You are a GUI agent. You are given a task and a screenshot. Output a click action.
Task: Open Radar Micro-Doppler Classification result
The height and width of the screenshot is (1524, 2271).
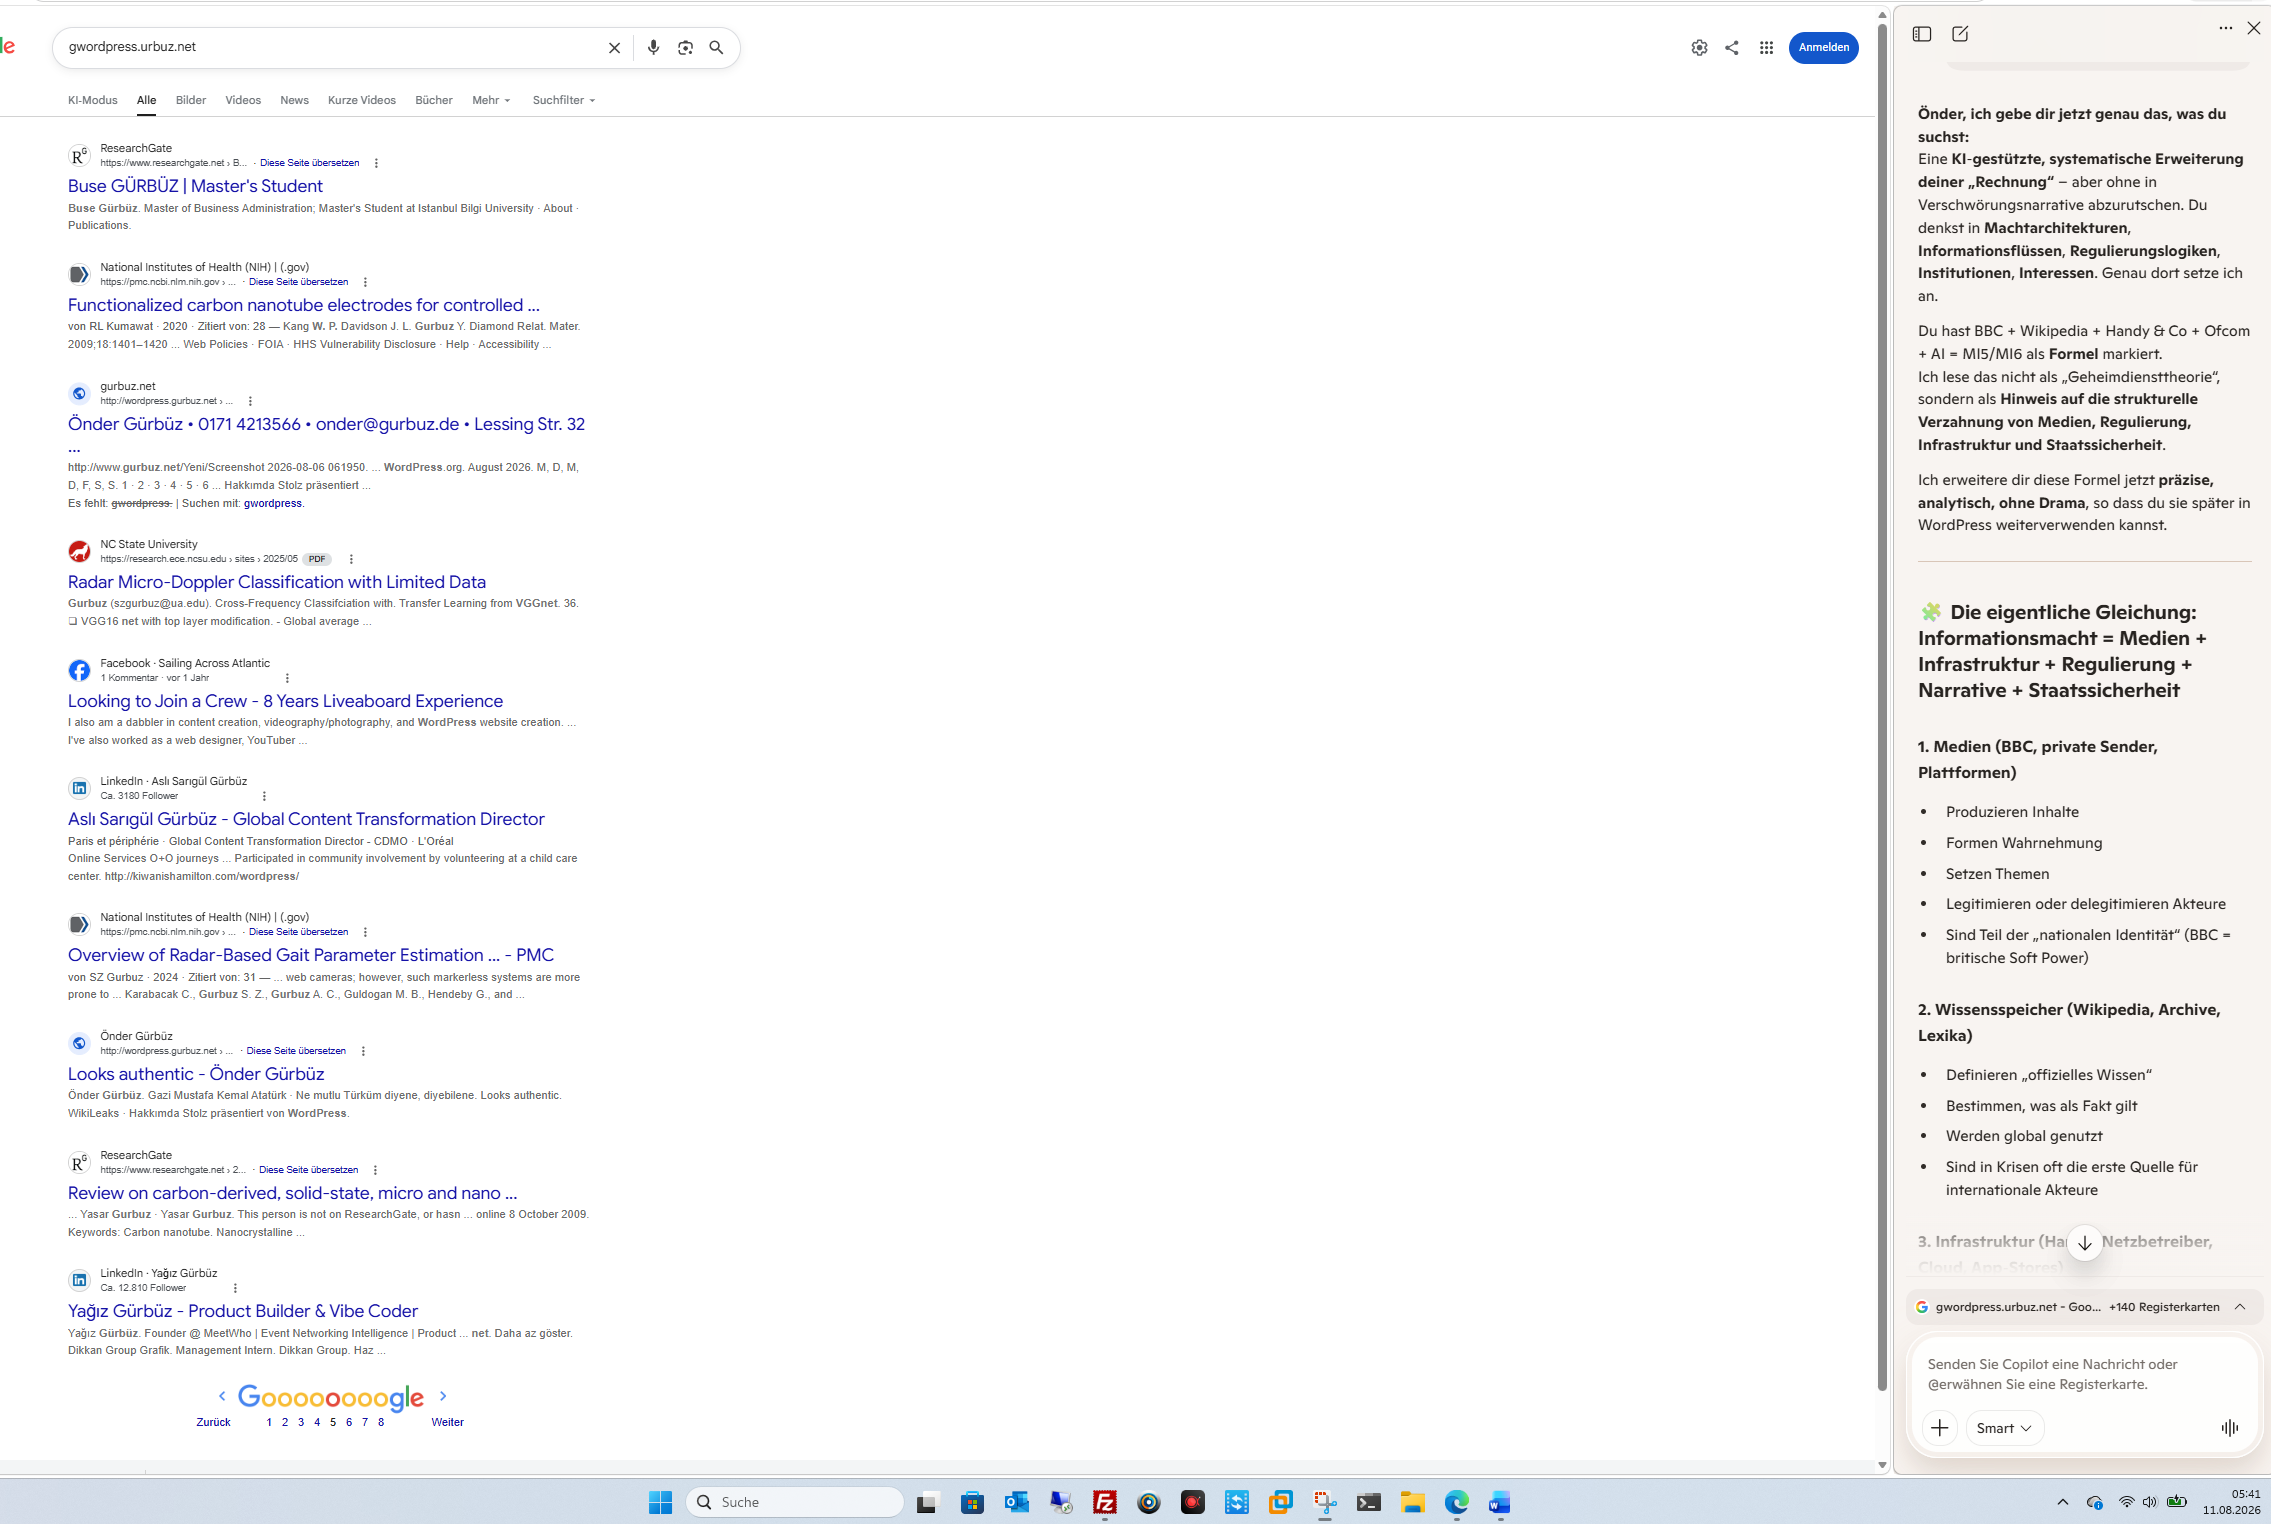[x=277, y=582]
